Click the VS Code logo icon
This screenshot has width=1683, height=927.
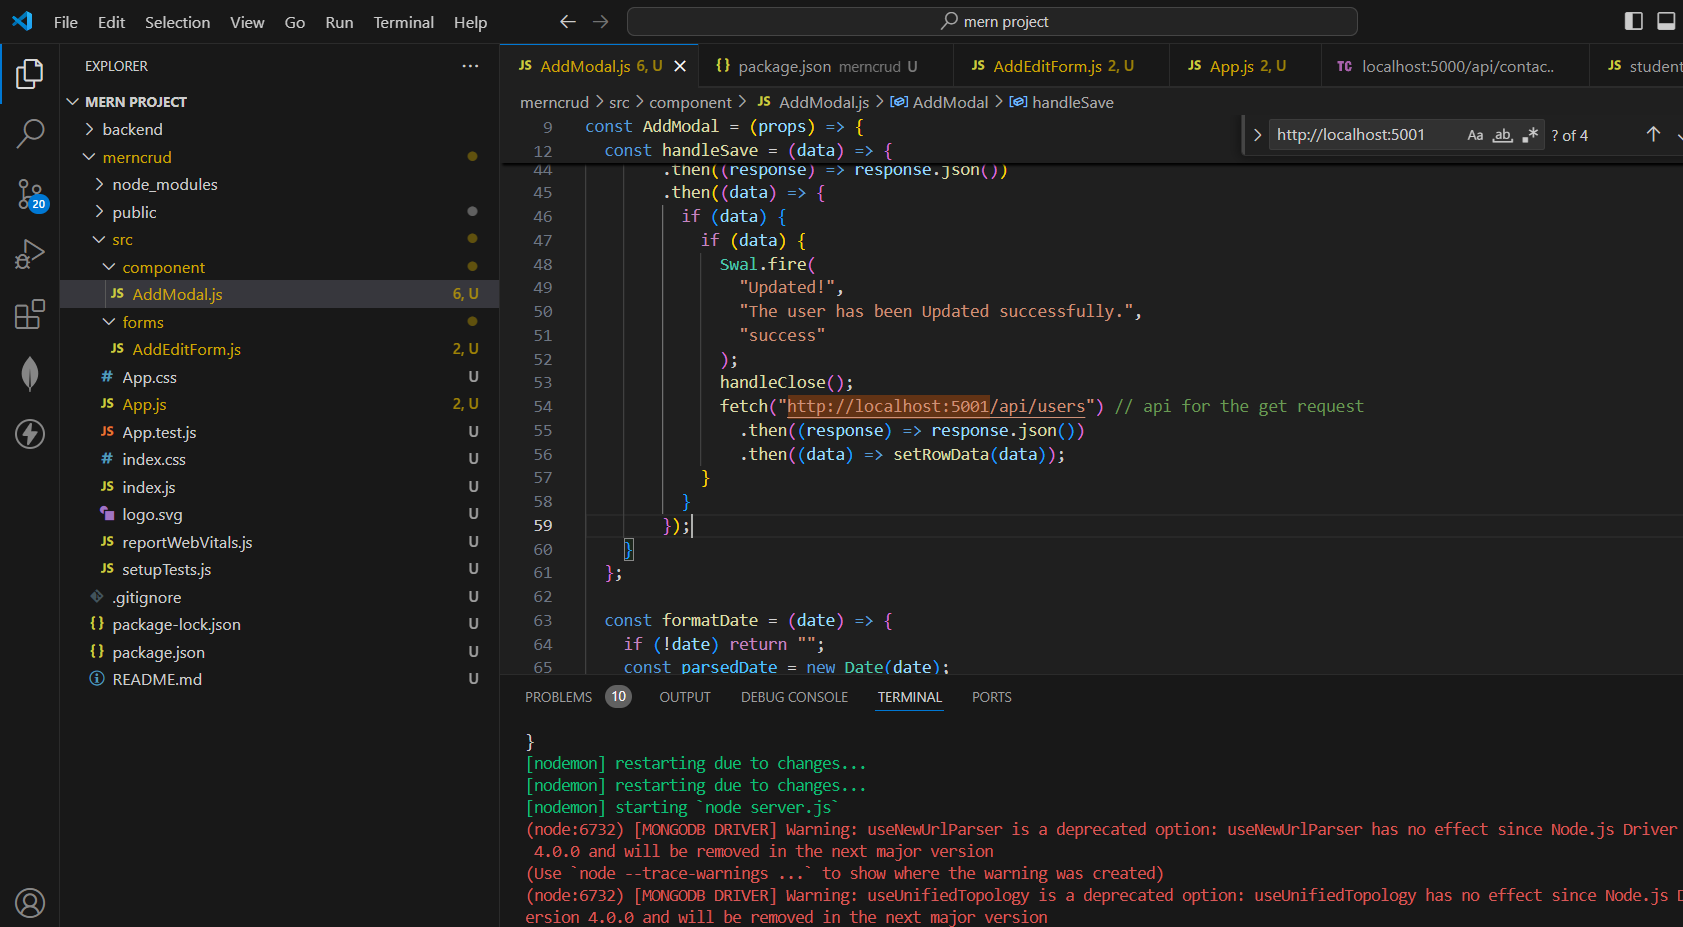click(x=22, y=21)
